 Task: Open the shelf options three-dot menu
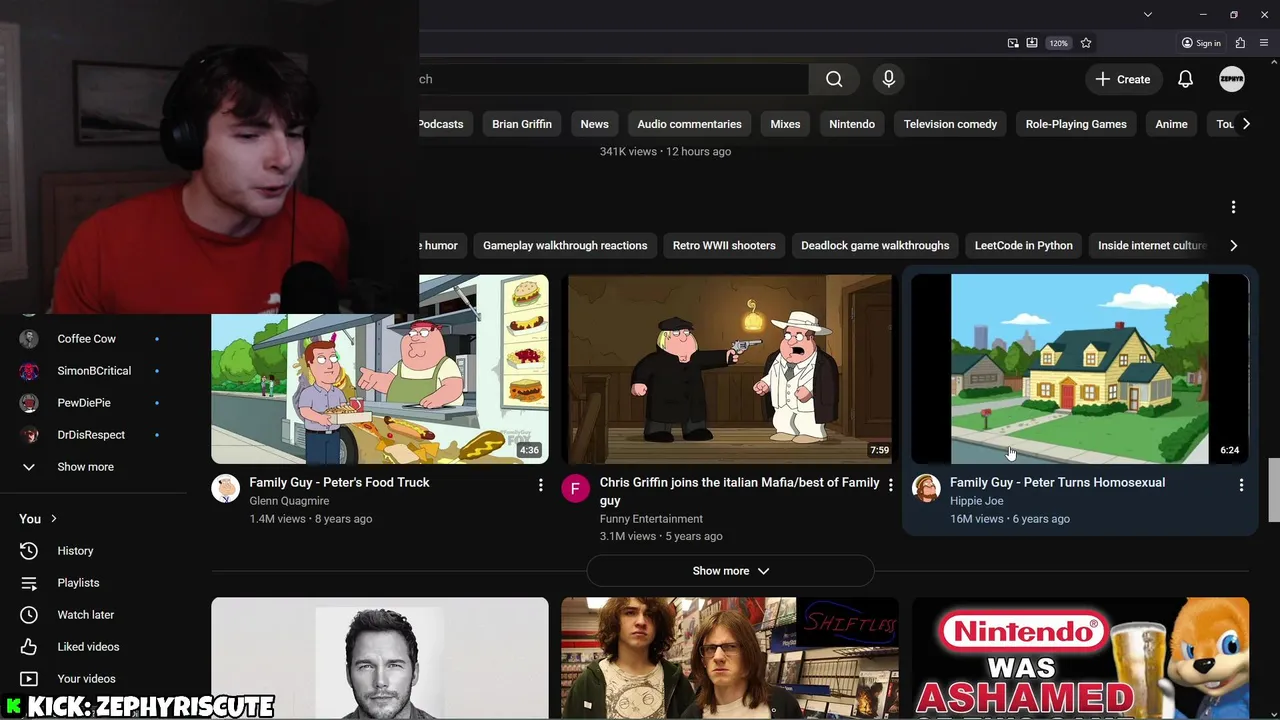coord(1233,207)
